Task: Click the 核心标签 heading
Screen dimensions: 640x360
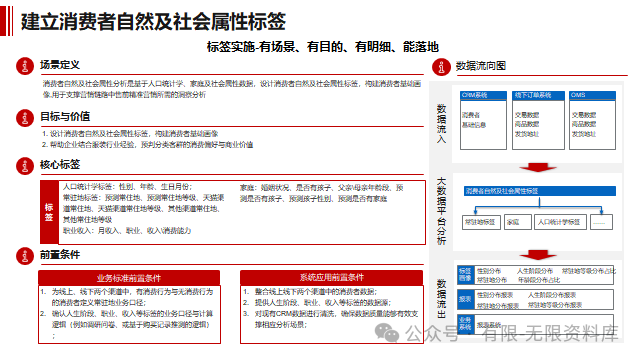Action: click(60, 165)
